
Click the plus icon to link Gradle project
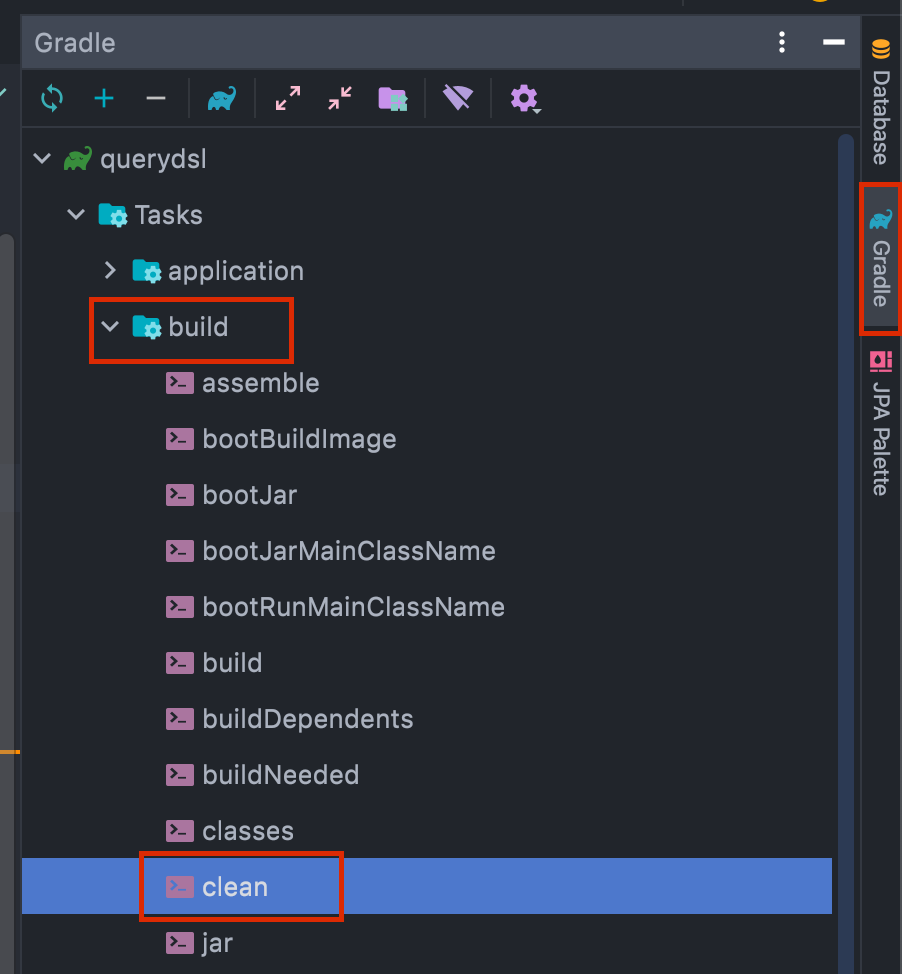(104, 98)
